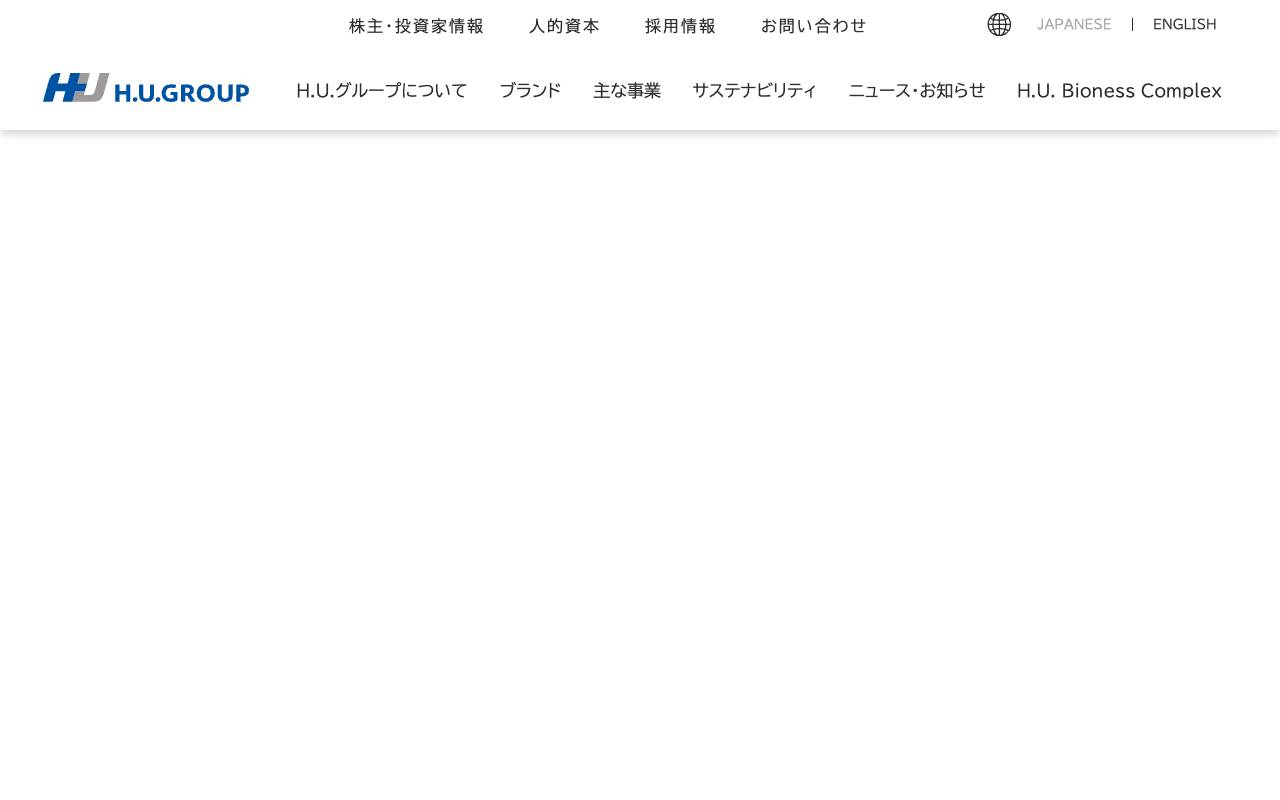Keep JAPANESE as the selected language
Viewport: 1280px width, 800px height.
pos(1074,24)
